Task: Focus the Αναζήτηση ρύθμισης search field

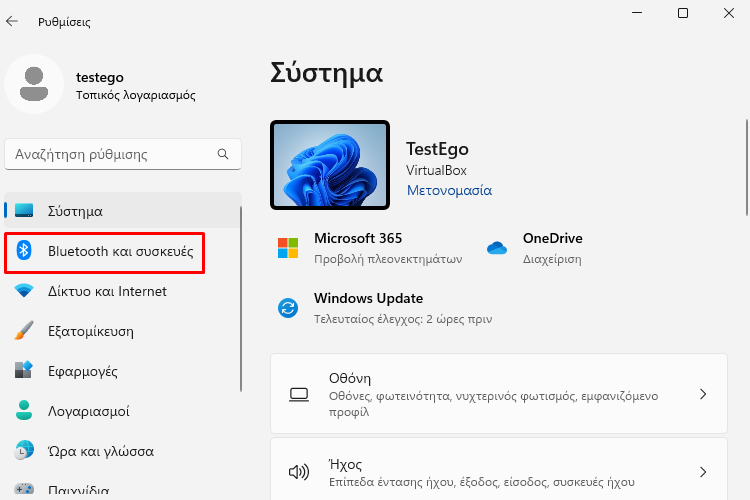Action: coord(123,154)
